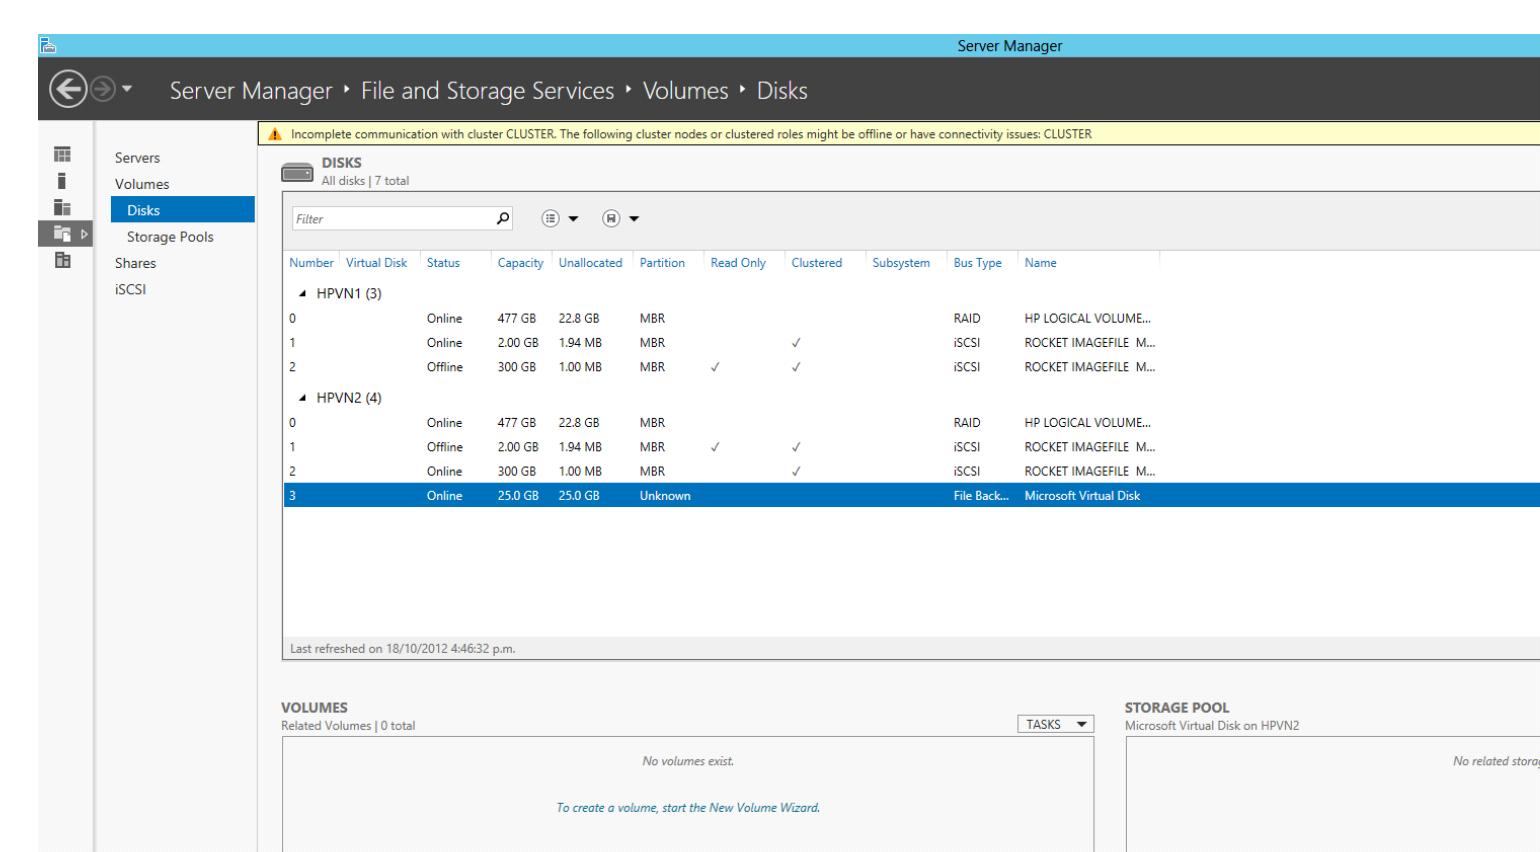Select Disks in navigation pane

point(183,210)
